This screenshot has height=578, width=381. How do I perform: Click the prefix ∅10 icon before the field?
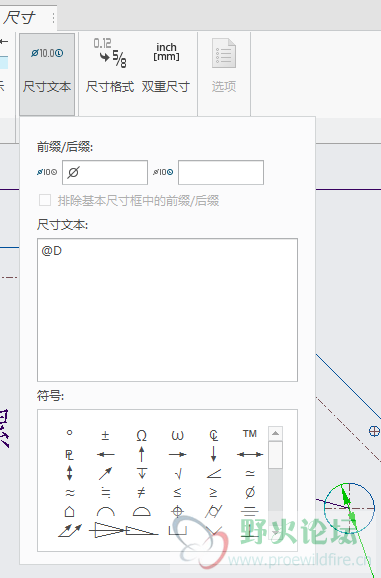click(x=47, y=172)
